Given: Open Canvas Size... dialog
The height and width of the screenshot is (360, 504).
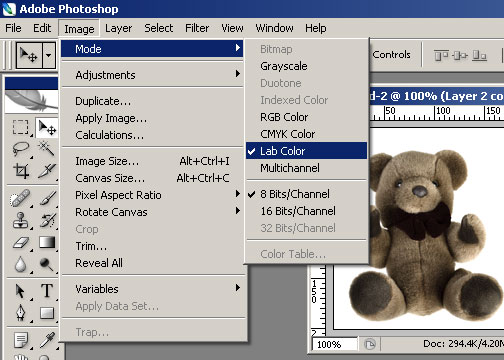Looking at the screenshot, I should coord(152,178).
